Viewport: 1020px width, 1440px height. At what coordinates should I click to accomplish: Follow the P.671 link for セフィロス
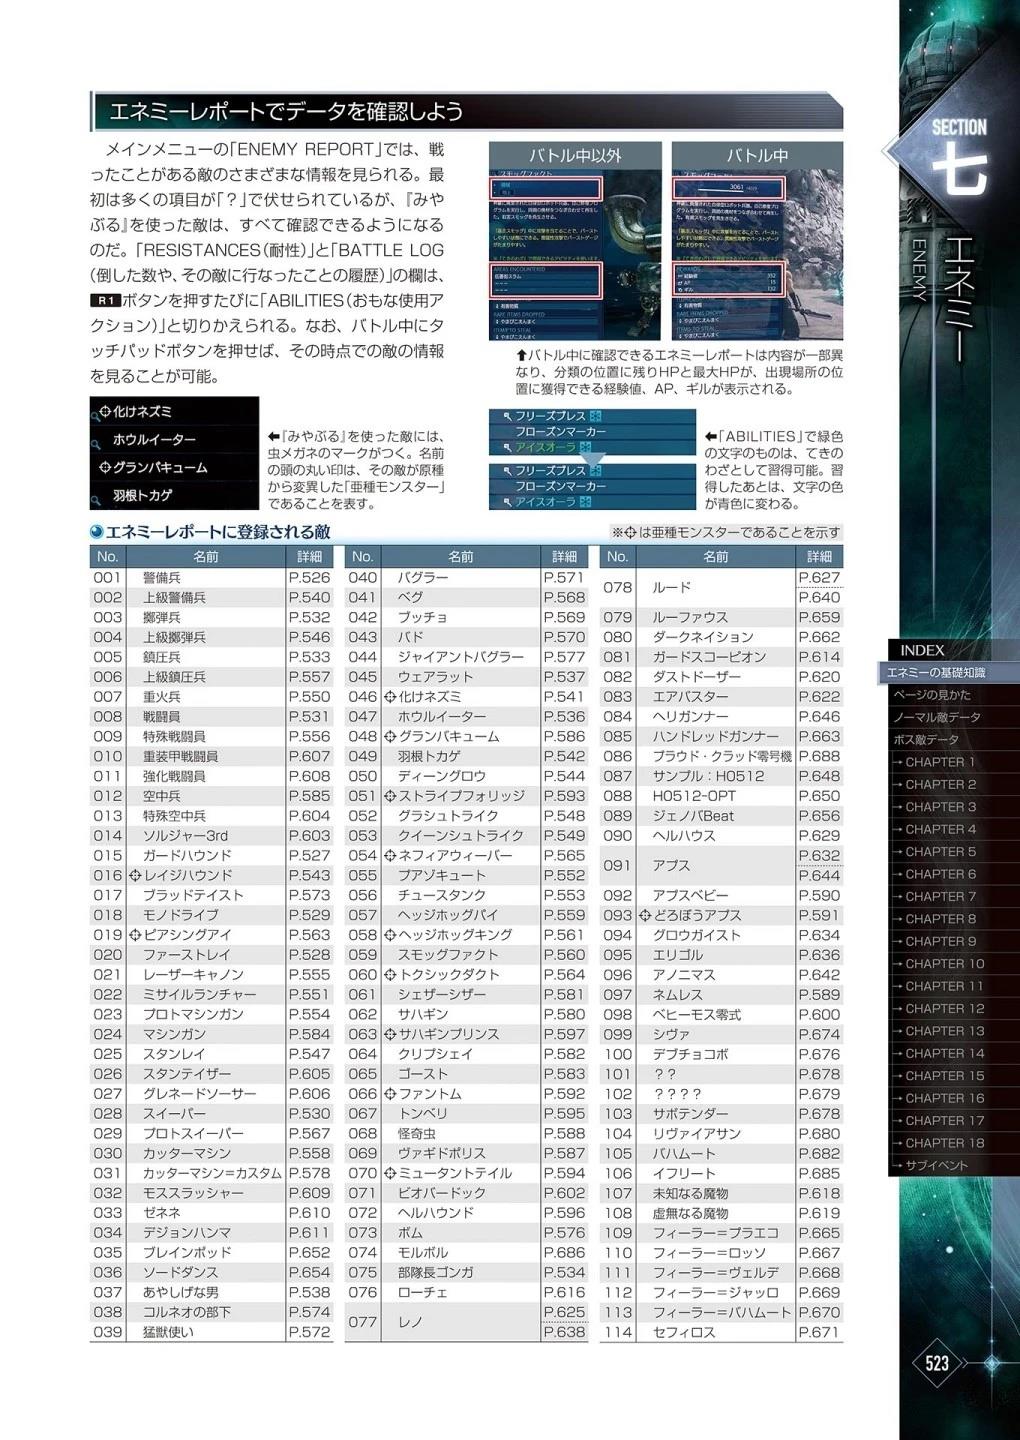(x=819, y=1333)
